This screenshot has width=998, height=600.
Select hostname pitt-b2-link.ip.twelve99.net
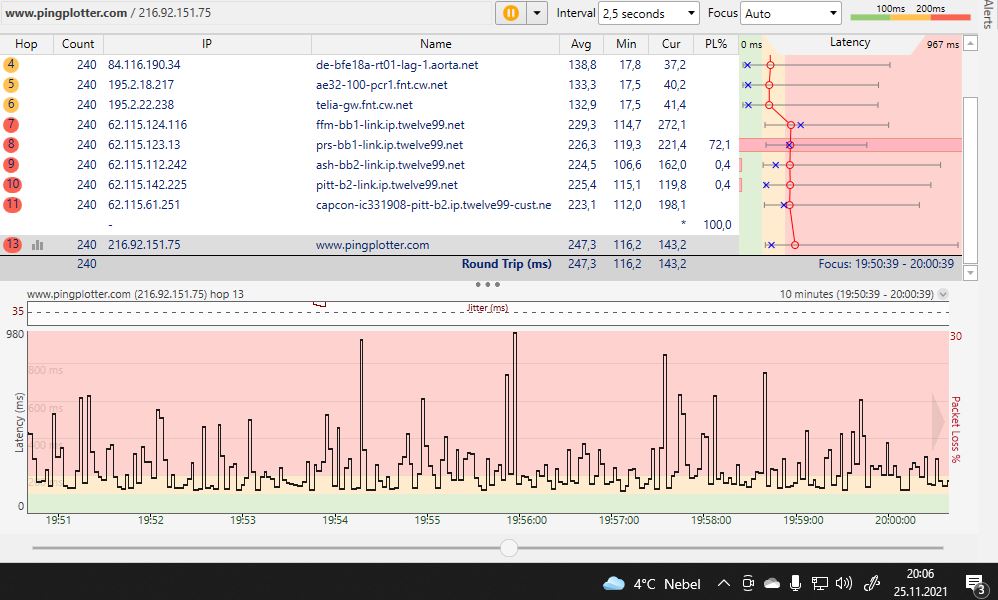(387, 185)
